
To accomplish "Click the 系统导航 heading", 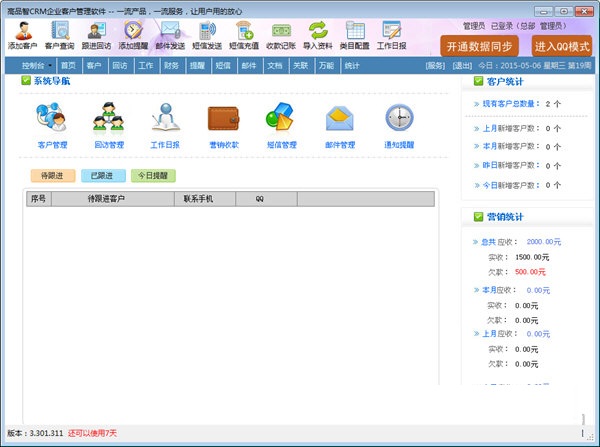I will [x=52, y=81].
